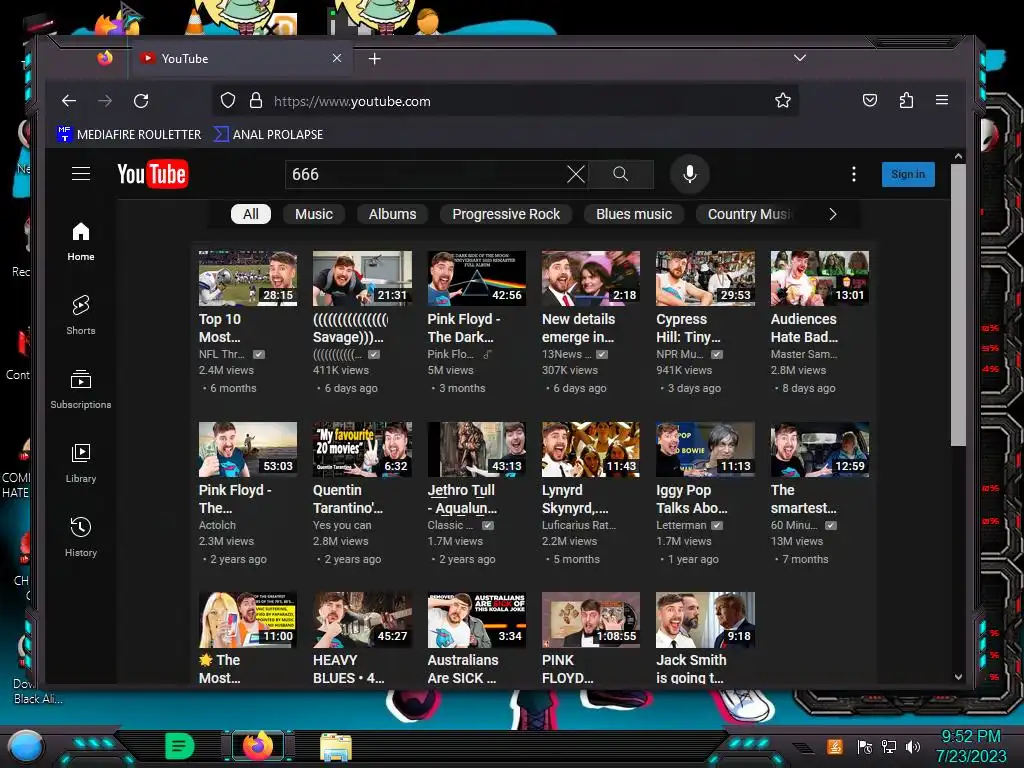Open Action Center flag tray icon

coord(865,746)
